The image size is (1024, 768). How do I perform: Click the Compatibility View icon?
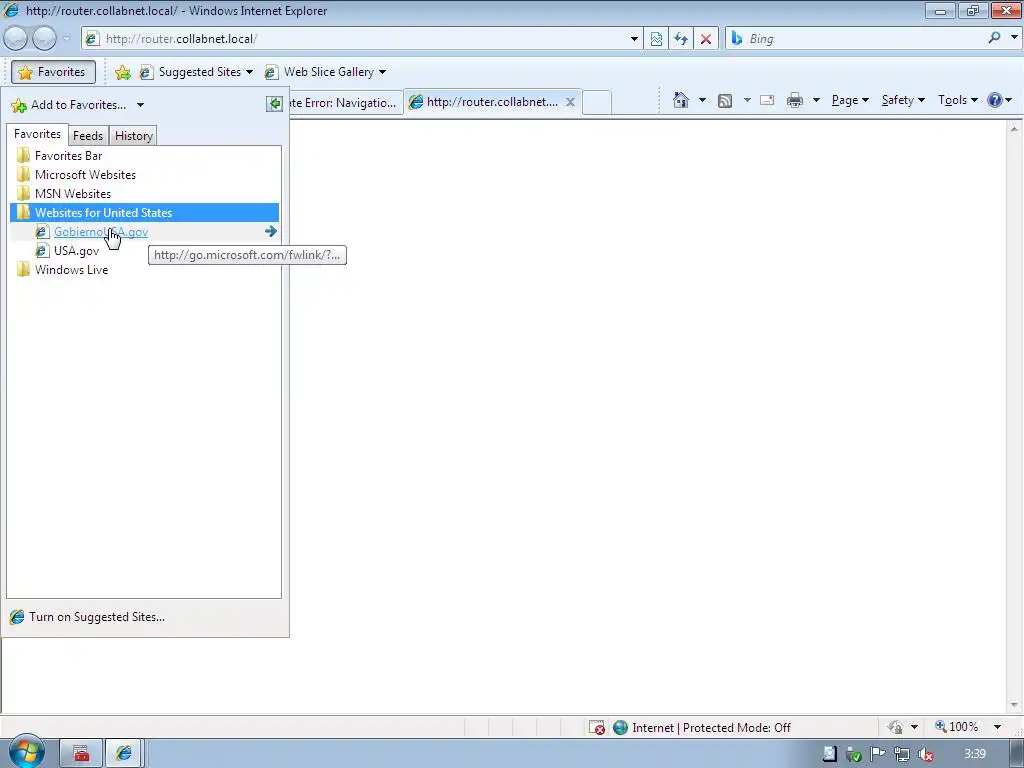coord(656,39)
